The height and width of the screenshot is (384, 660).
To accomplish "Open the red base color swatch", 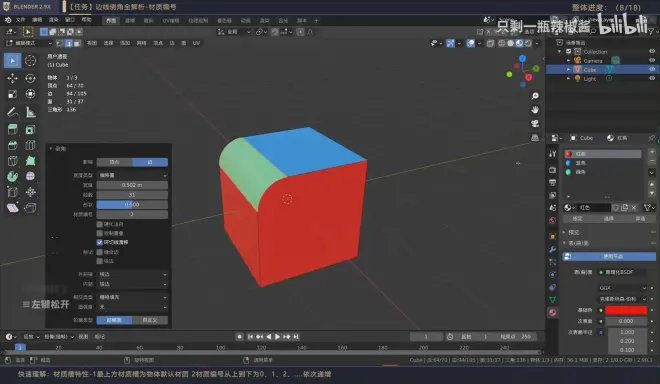I will pos(626,310).
